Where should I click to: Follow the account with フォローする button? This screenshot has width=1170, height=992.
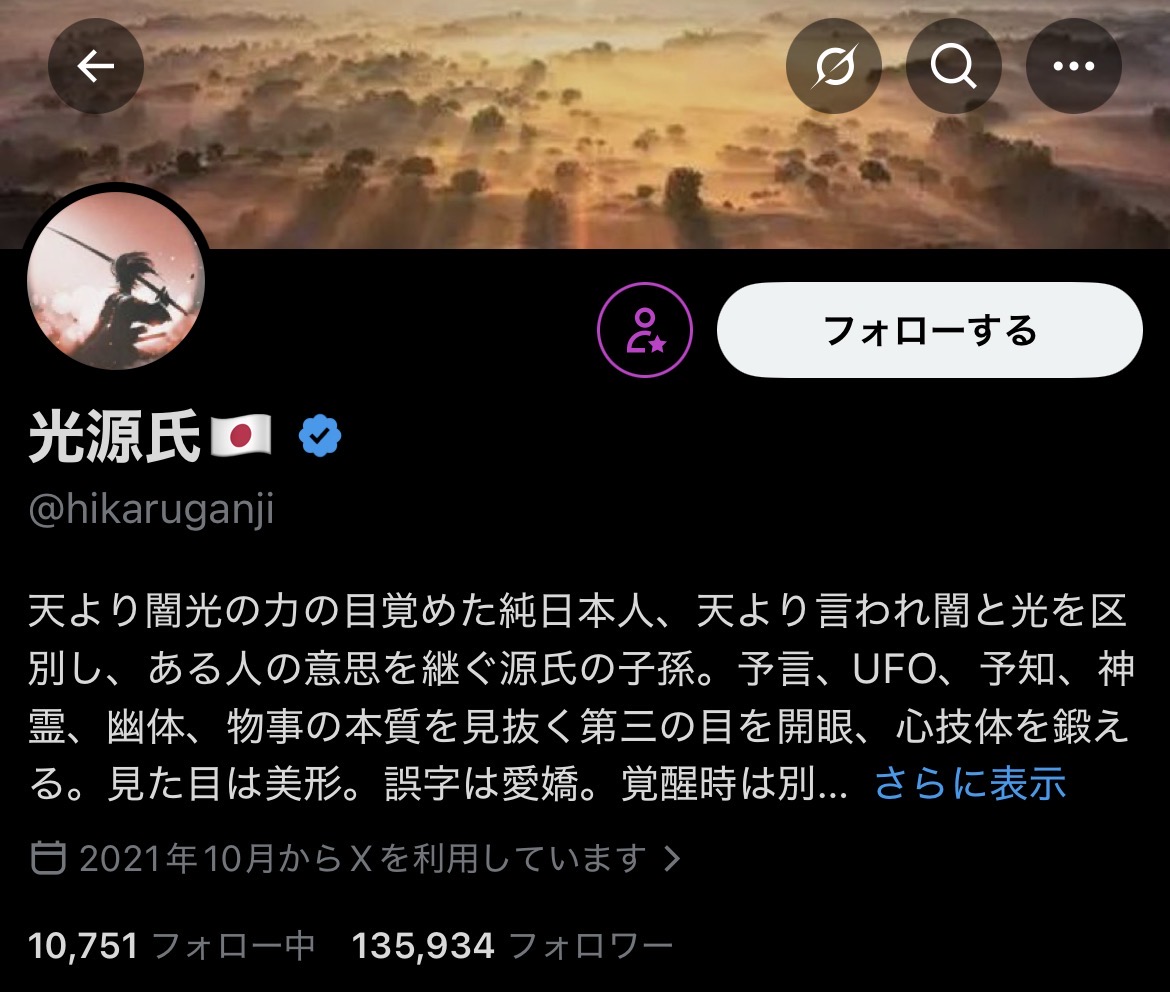(929, 330)
